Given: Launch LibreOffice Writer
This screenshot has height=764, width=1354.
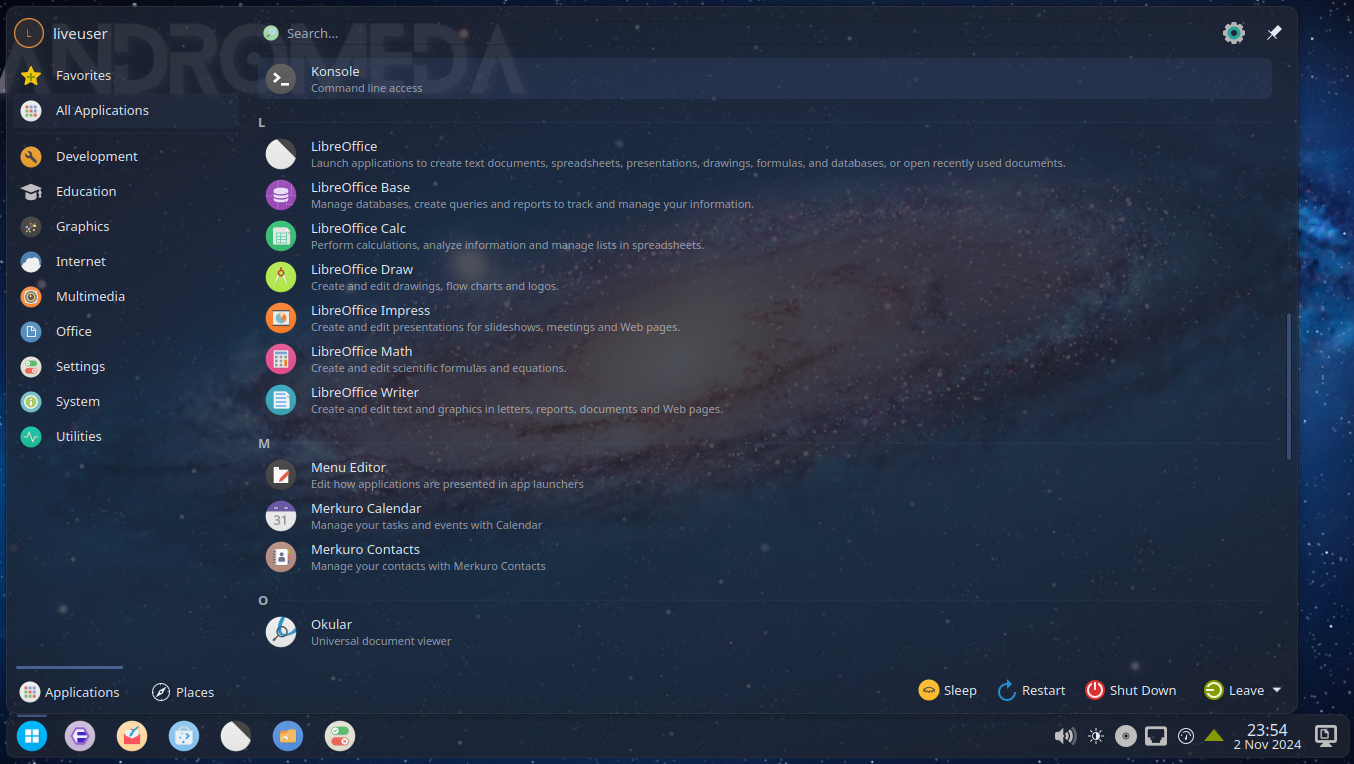Looking at the screenshot, I should tap(765, 400).
